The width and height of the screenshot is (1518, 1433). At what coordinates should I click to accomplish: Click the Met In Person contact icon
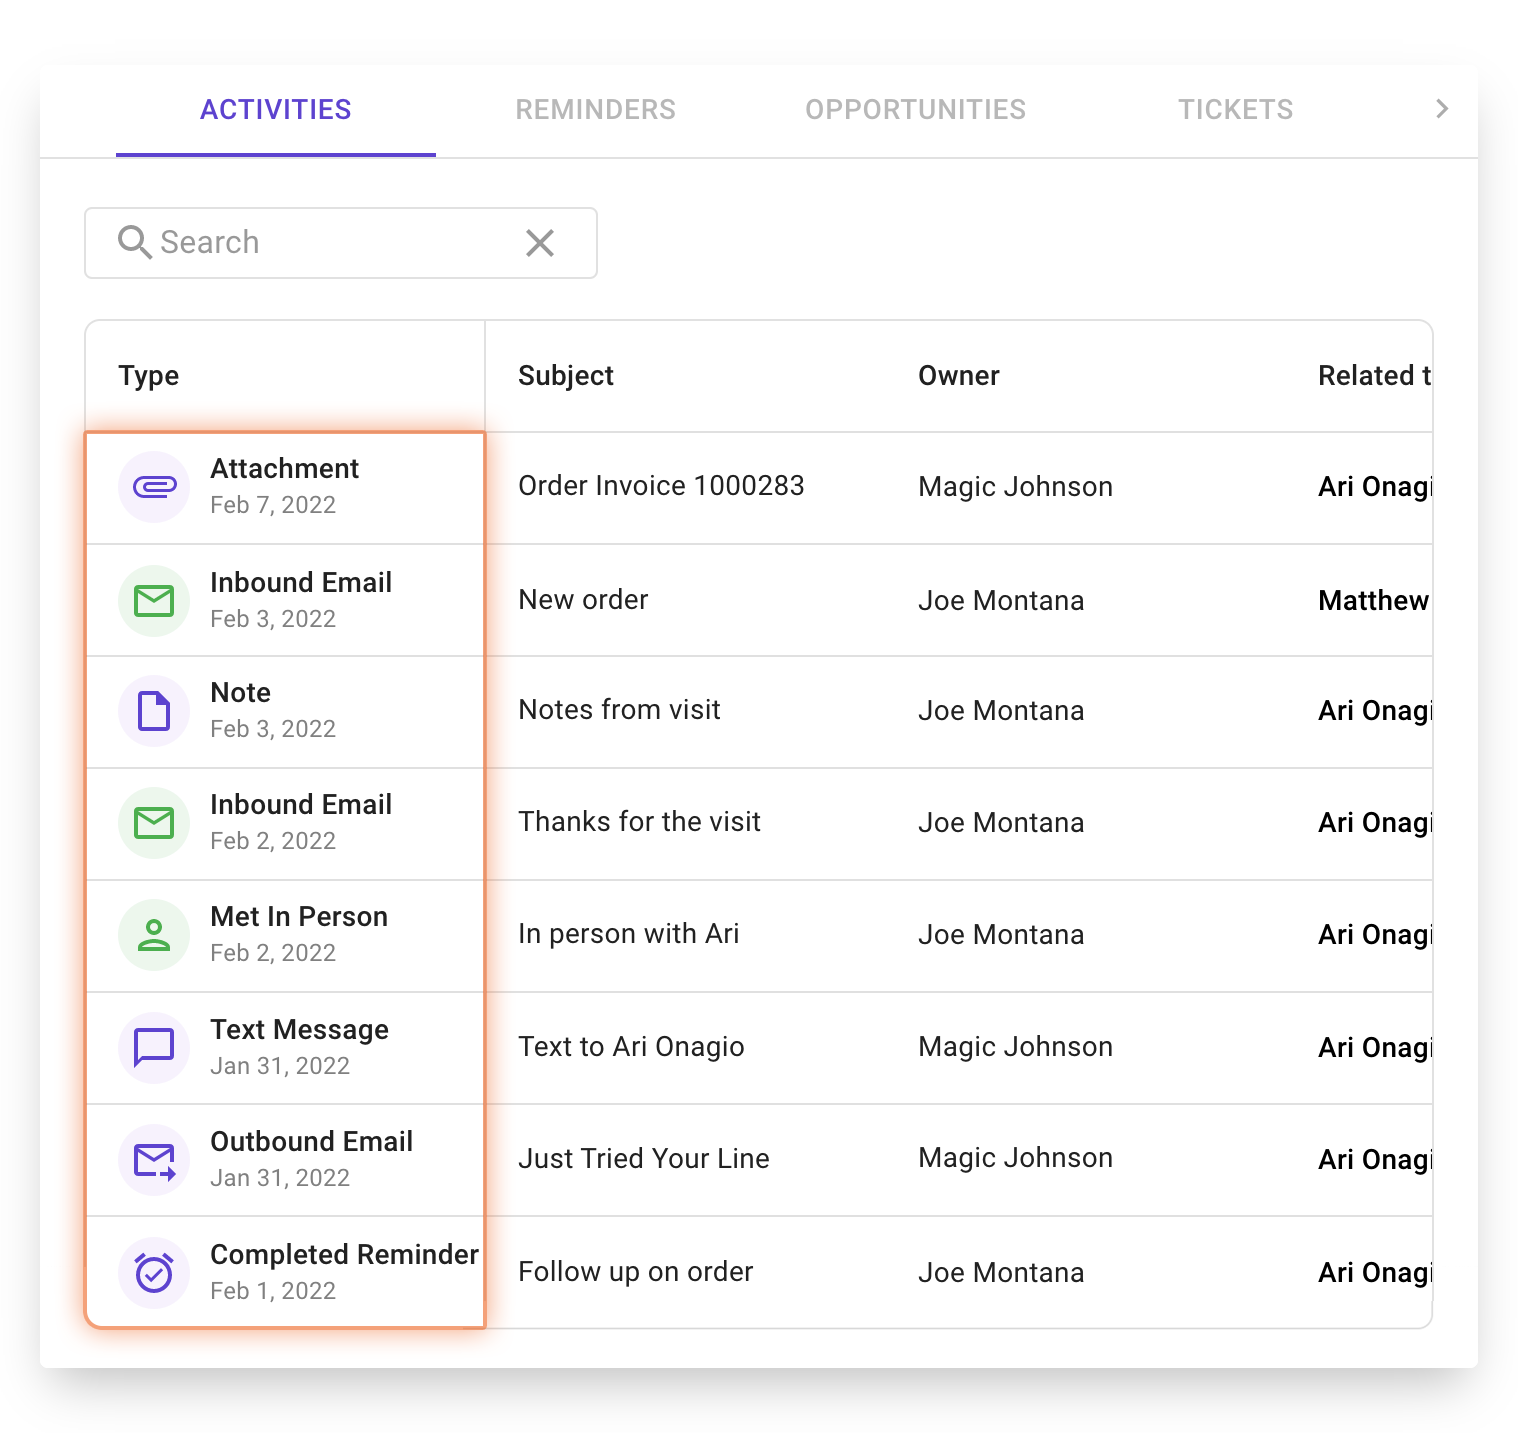(x=154, y=935)
